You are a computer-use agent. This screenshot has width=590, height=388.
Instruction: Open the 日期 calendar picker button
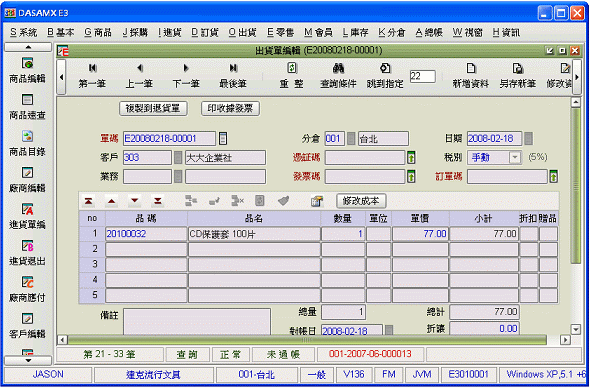coord(528,138)
